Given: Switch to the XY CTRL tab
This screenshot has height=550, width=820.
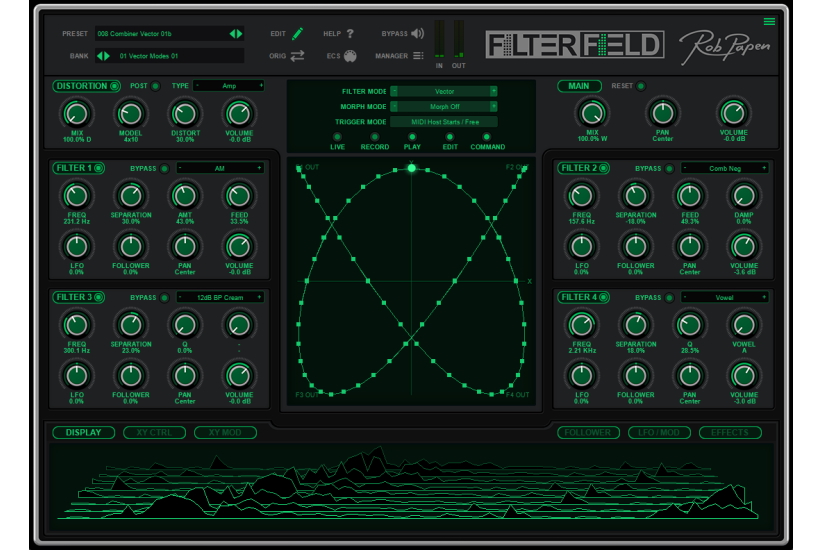Looking at the screenshot, I should coord(154,432).
